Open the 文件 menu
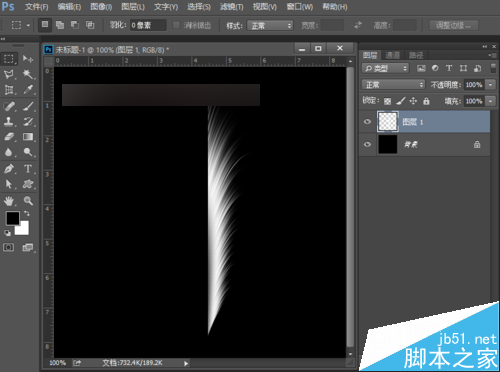The image size is (500, 372). pos(37,7)
